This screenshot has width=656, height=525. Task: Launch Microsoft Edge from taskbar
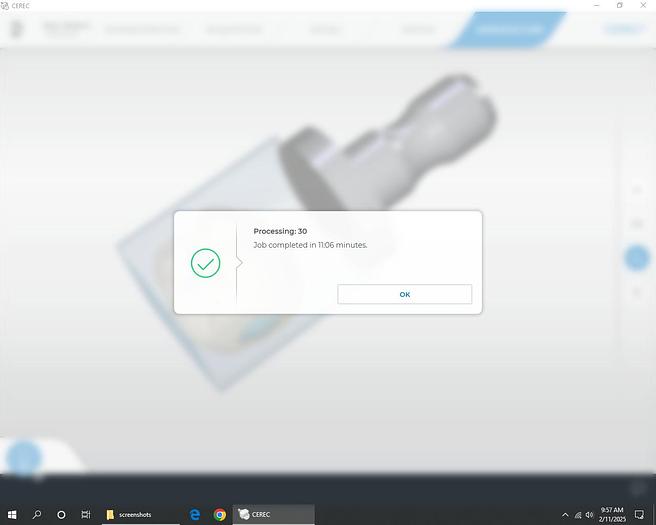click(195, 515)
